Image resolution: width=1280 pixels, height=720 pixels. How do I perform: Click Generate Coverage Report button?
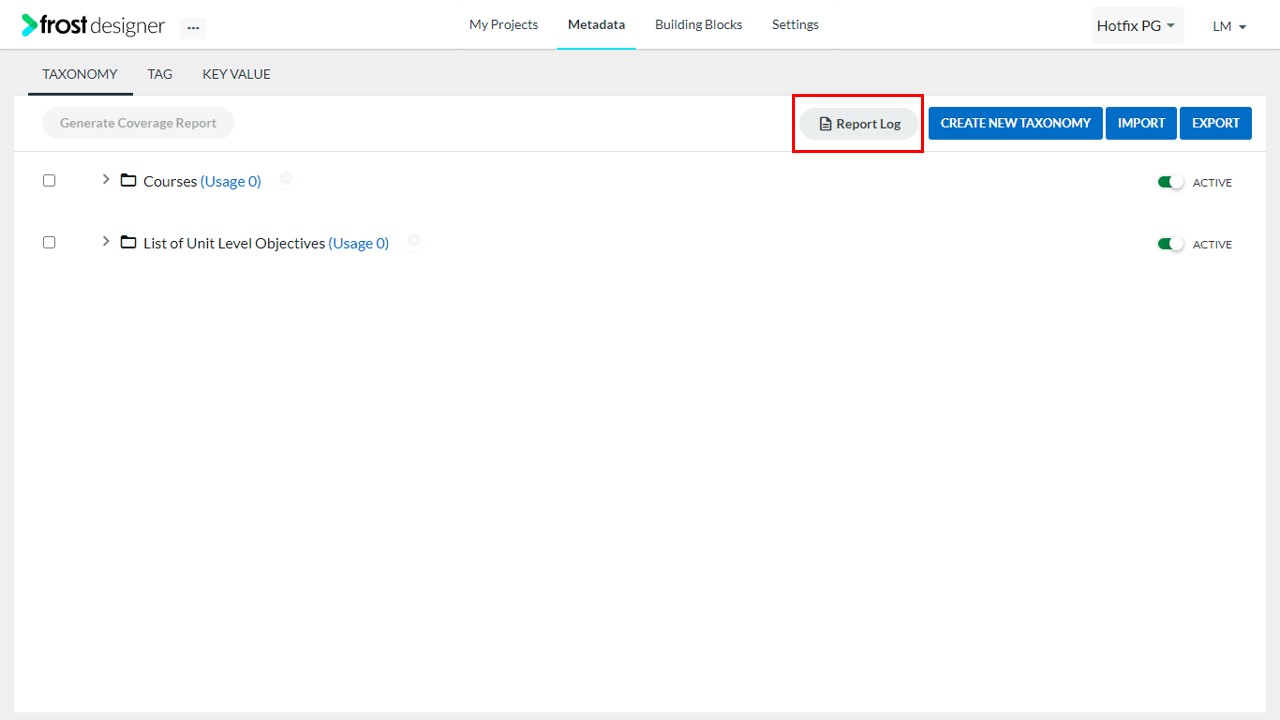(138, 123)
